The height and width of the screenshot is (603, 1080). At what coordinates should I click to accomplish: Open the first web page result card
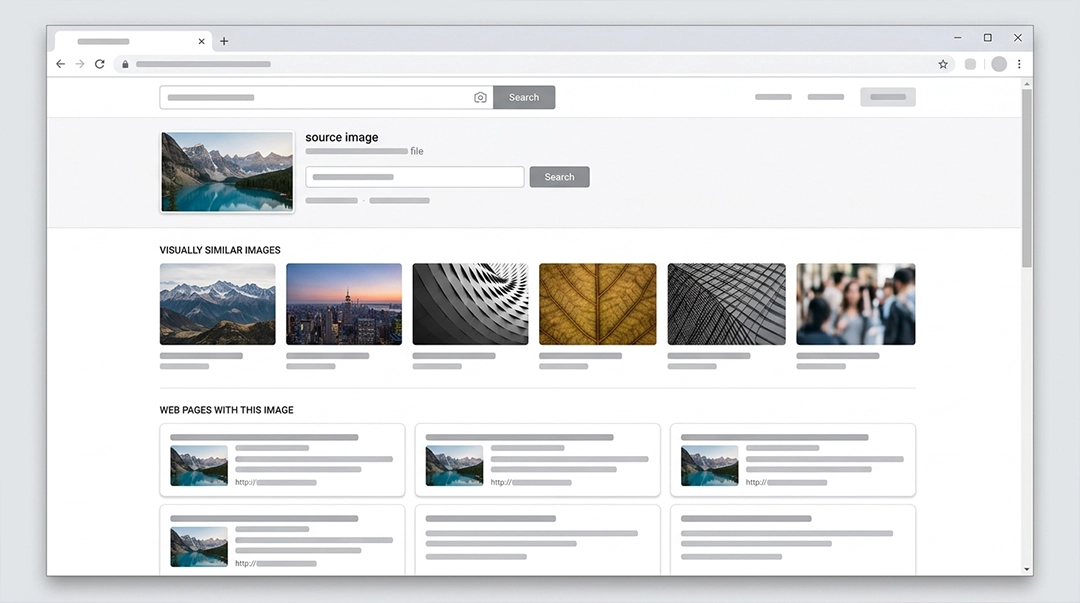[x=282, y=460]
